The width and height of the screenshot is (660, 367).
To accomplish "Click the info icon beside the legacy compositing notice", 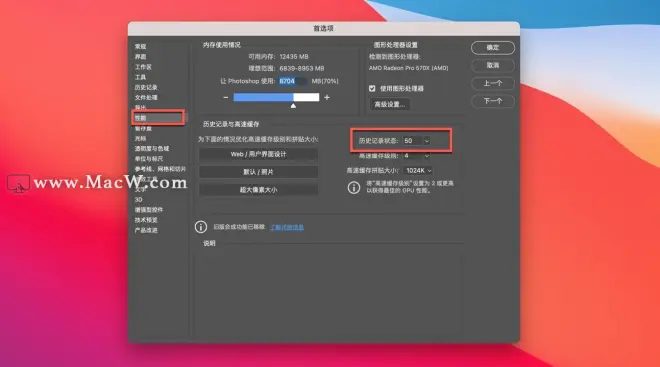I will [201, 227].
